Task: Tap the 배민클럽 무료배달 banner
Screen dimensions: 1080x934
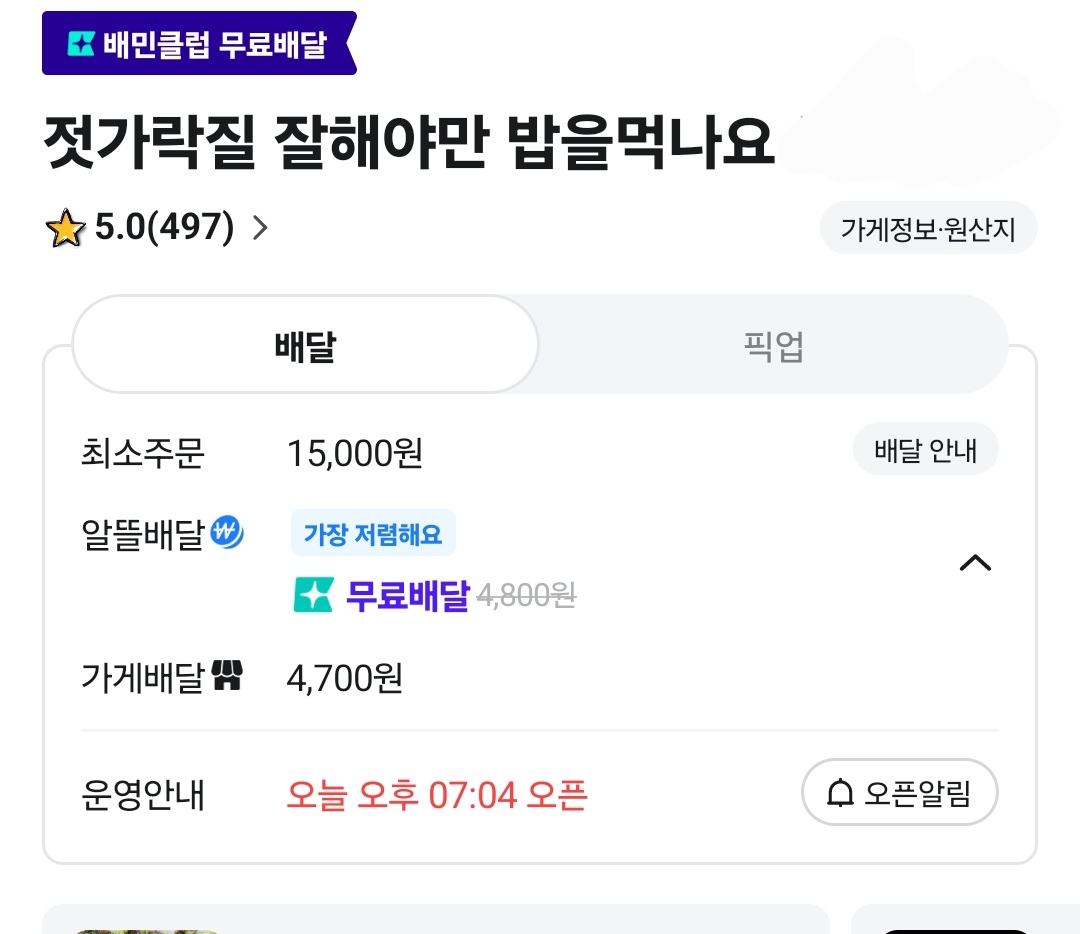Action: (199, 43)
